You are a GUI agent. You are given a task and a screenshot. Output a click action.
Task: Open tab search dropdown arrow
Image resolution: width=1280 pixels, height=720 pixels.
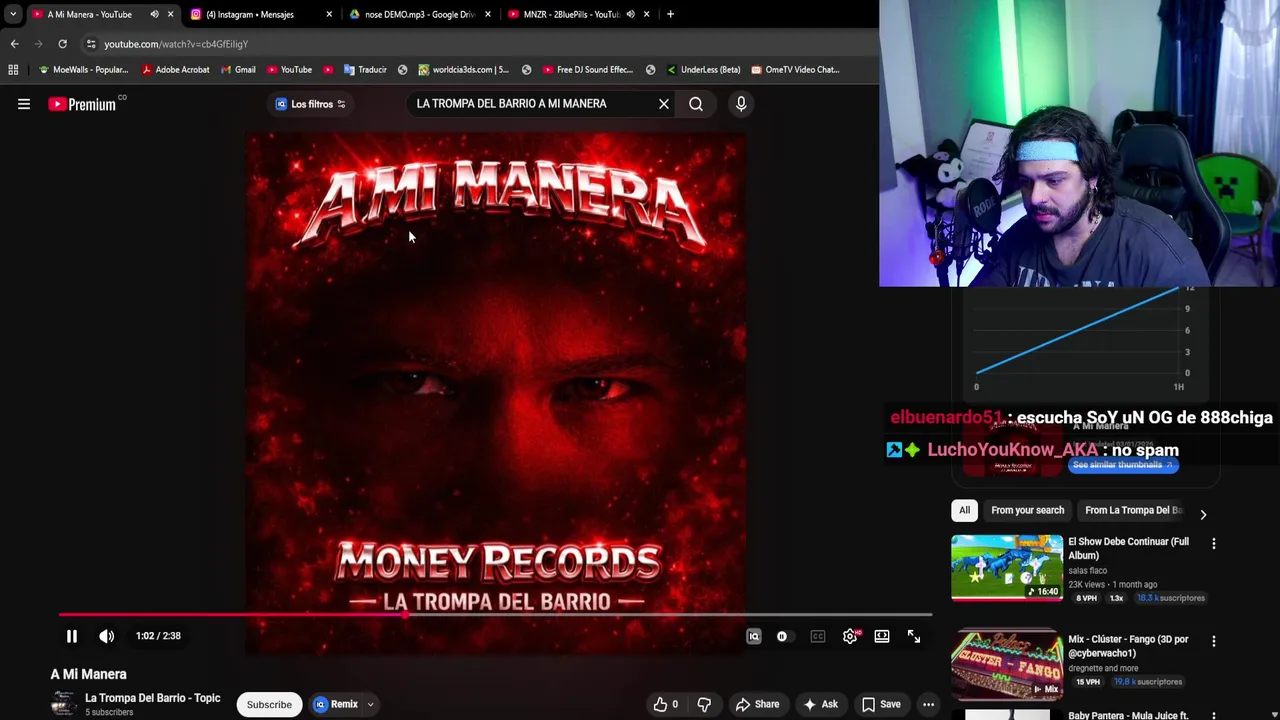[12, 14]
